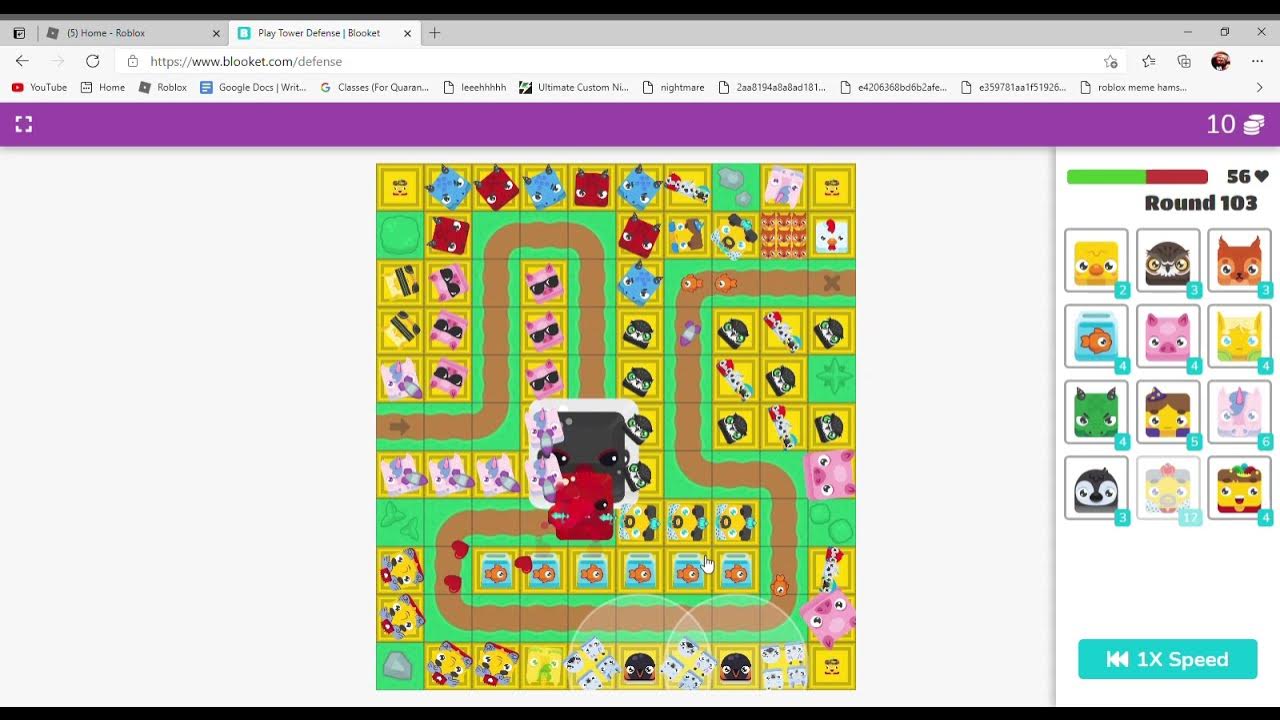Open the browser profile avatar
Screen dimensions: 1280x720
point(1220,61)
